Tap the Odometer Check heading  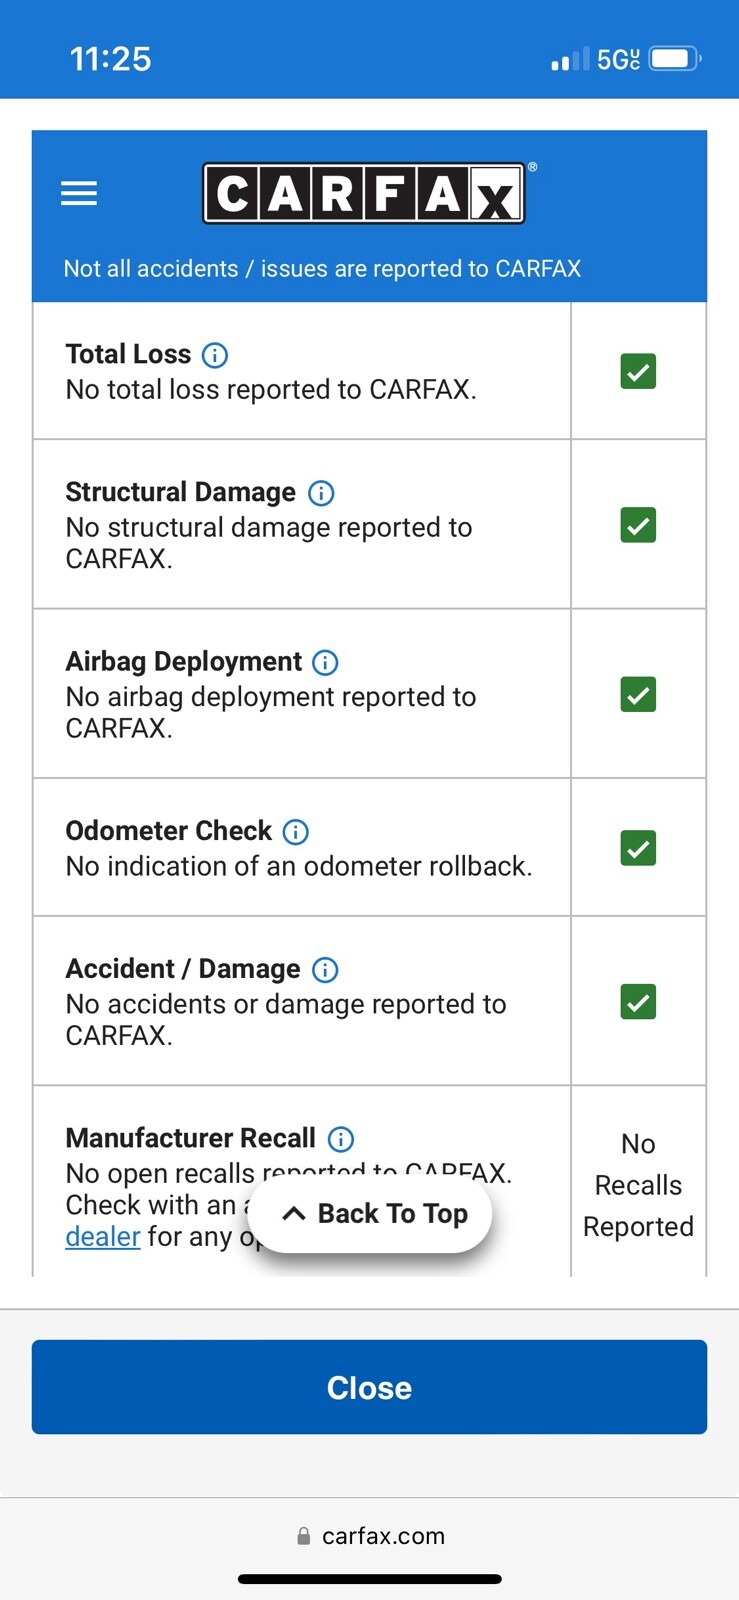[x=168, y=831]
